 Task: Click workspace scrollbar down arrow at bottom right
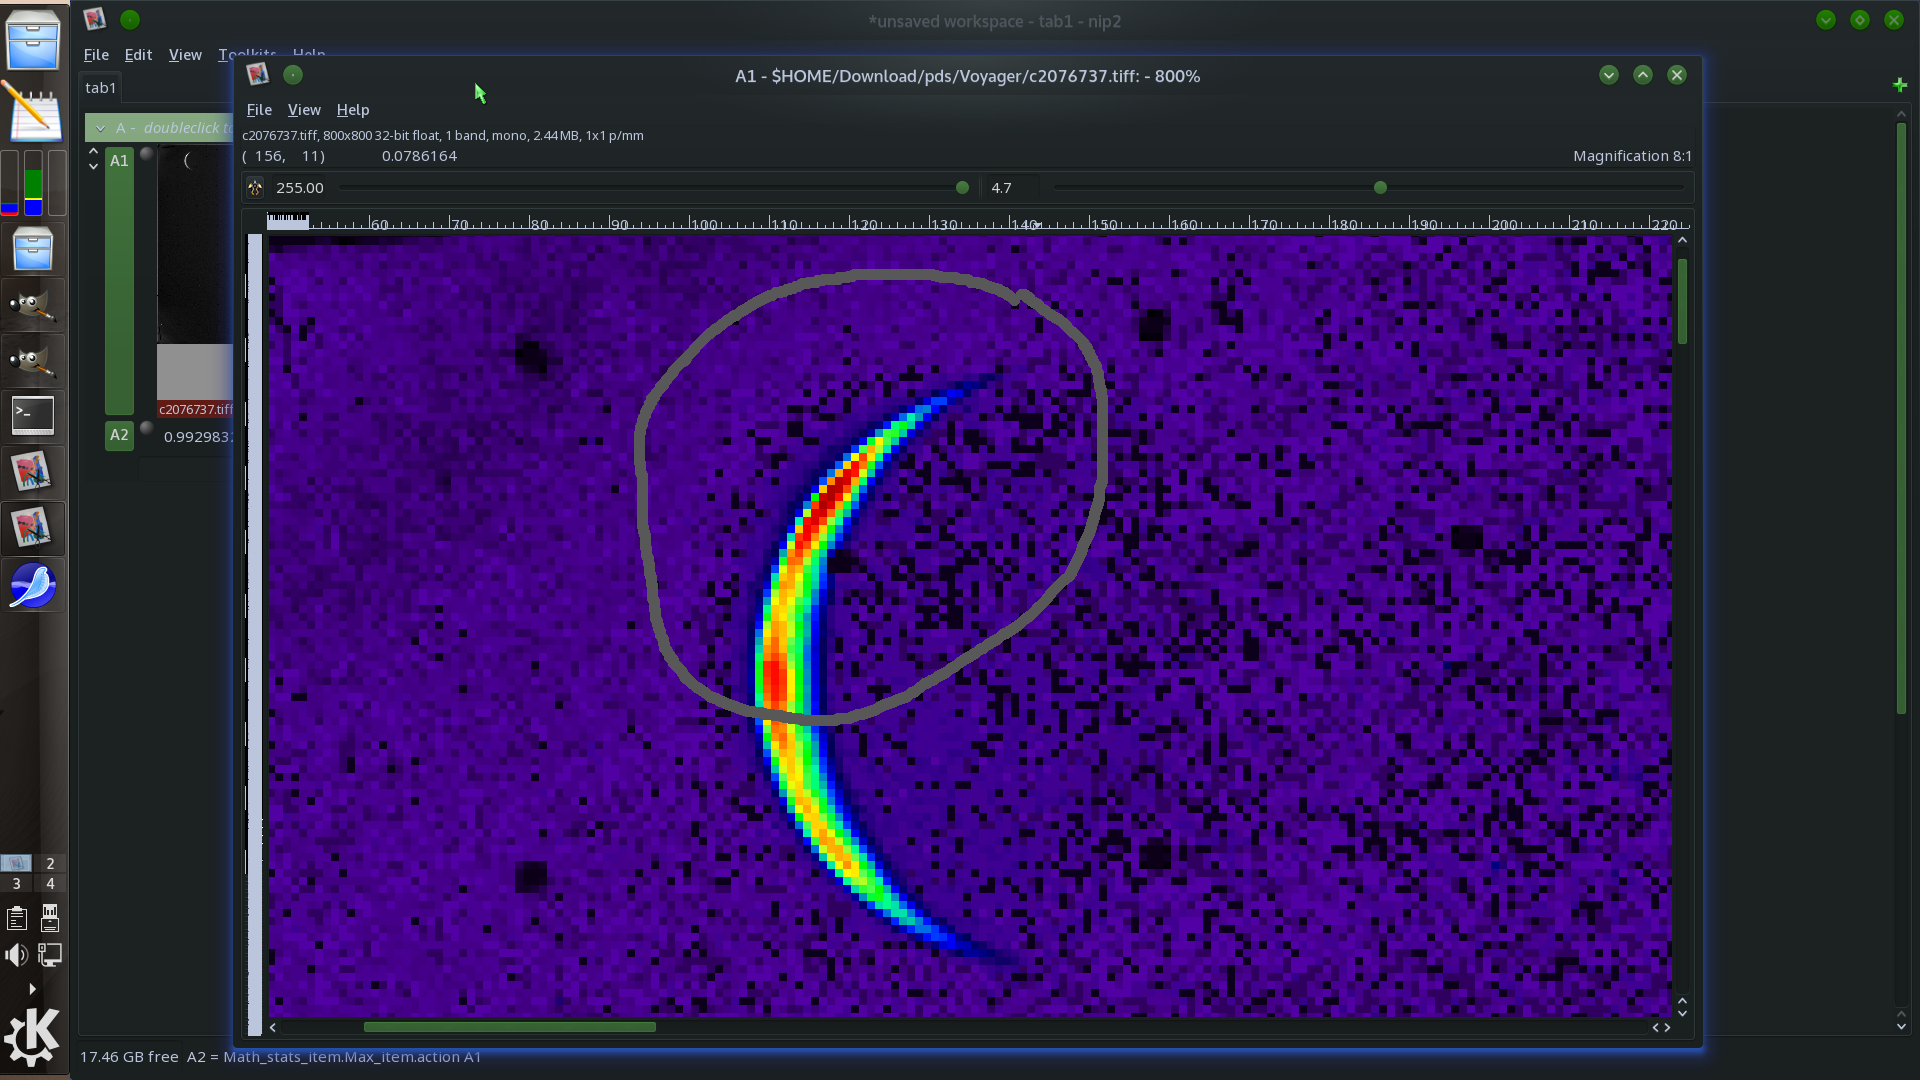click(1901, 1026)
